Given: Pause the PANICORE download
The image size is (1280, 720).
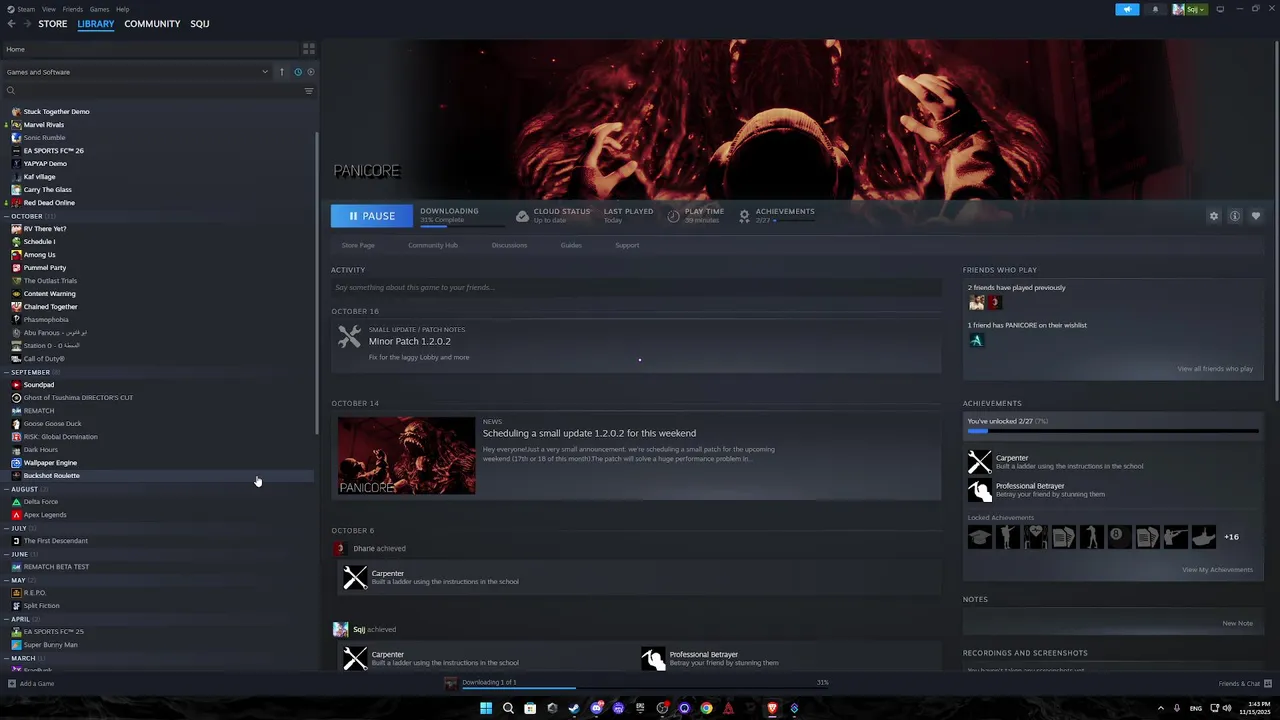Looking at the screenshot, I should [371, 216].
